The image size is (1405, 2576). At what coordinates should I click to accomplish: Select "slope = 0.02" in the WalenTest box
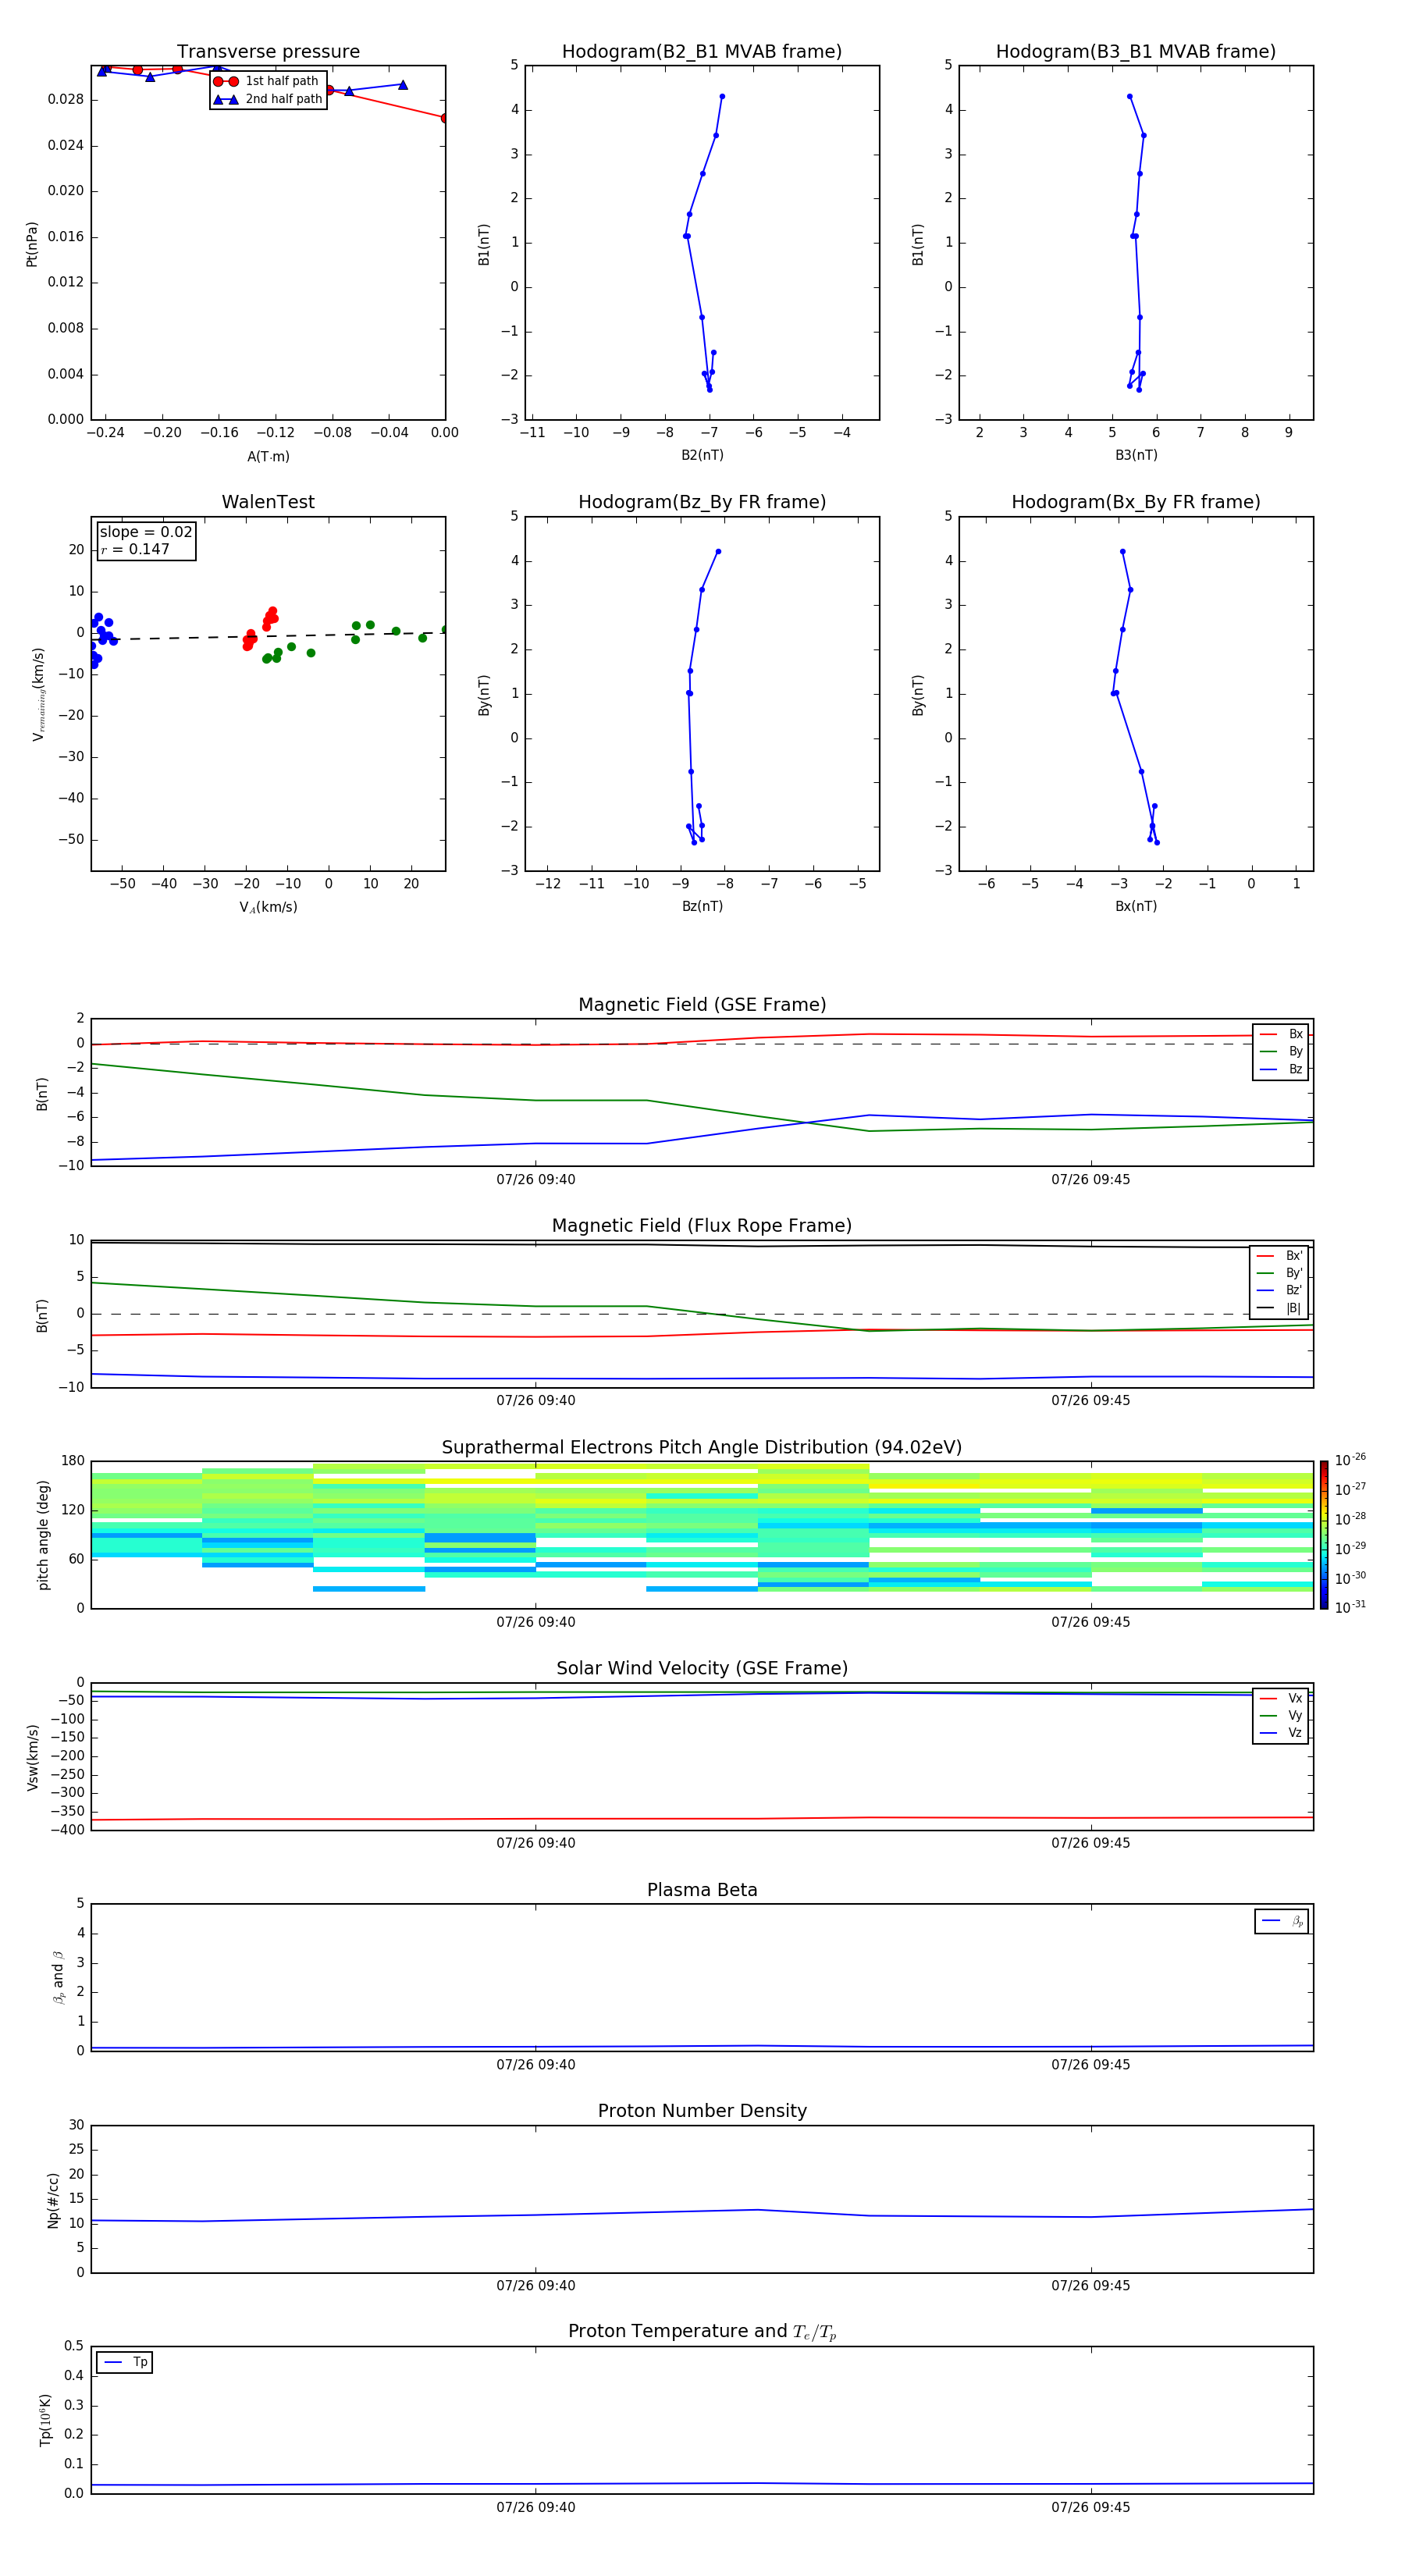(x=146, y=532)
